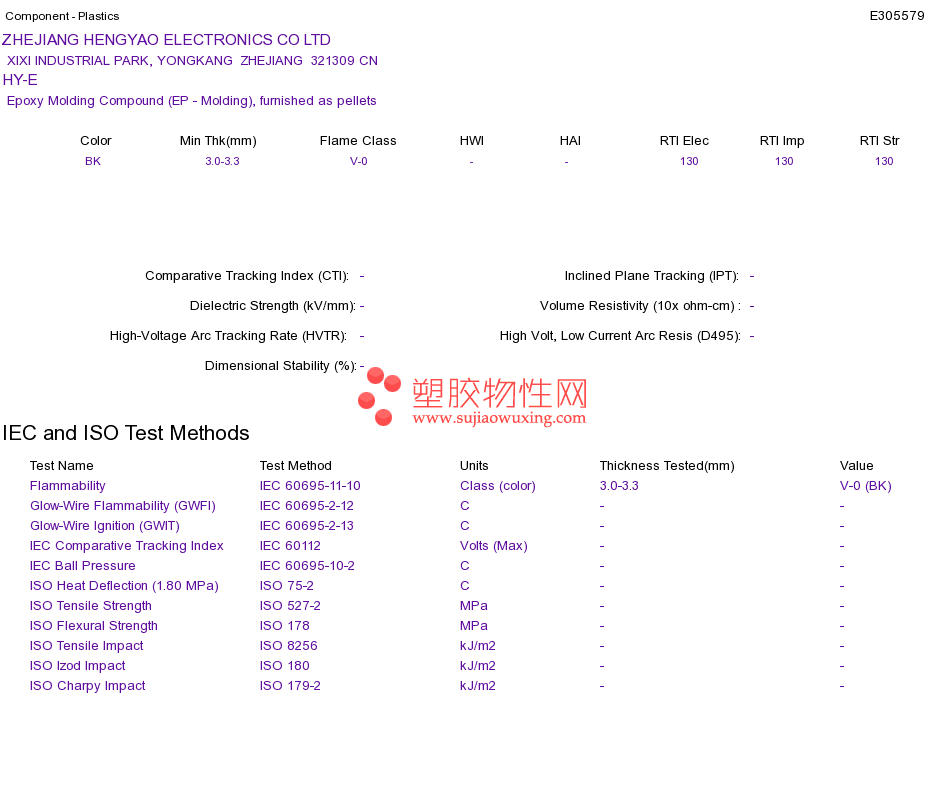Click the 'Test Method' column header
This screenshot has width=950, height=800.
click(296, 466)
